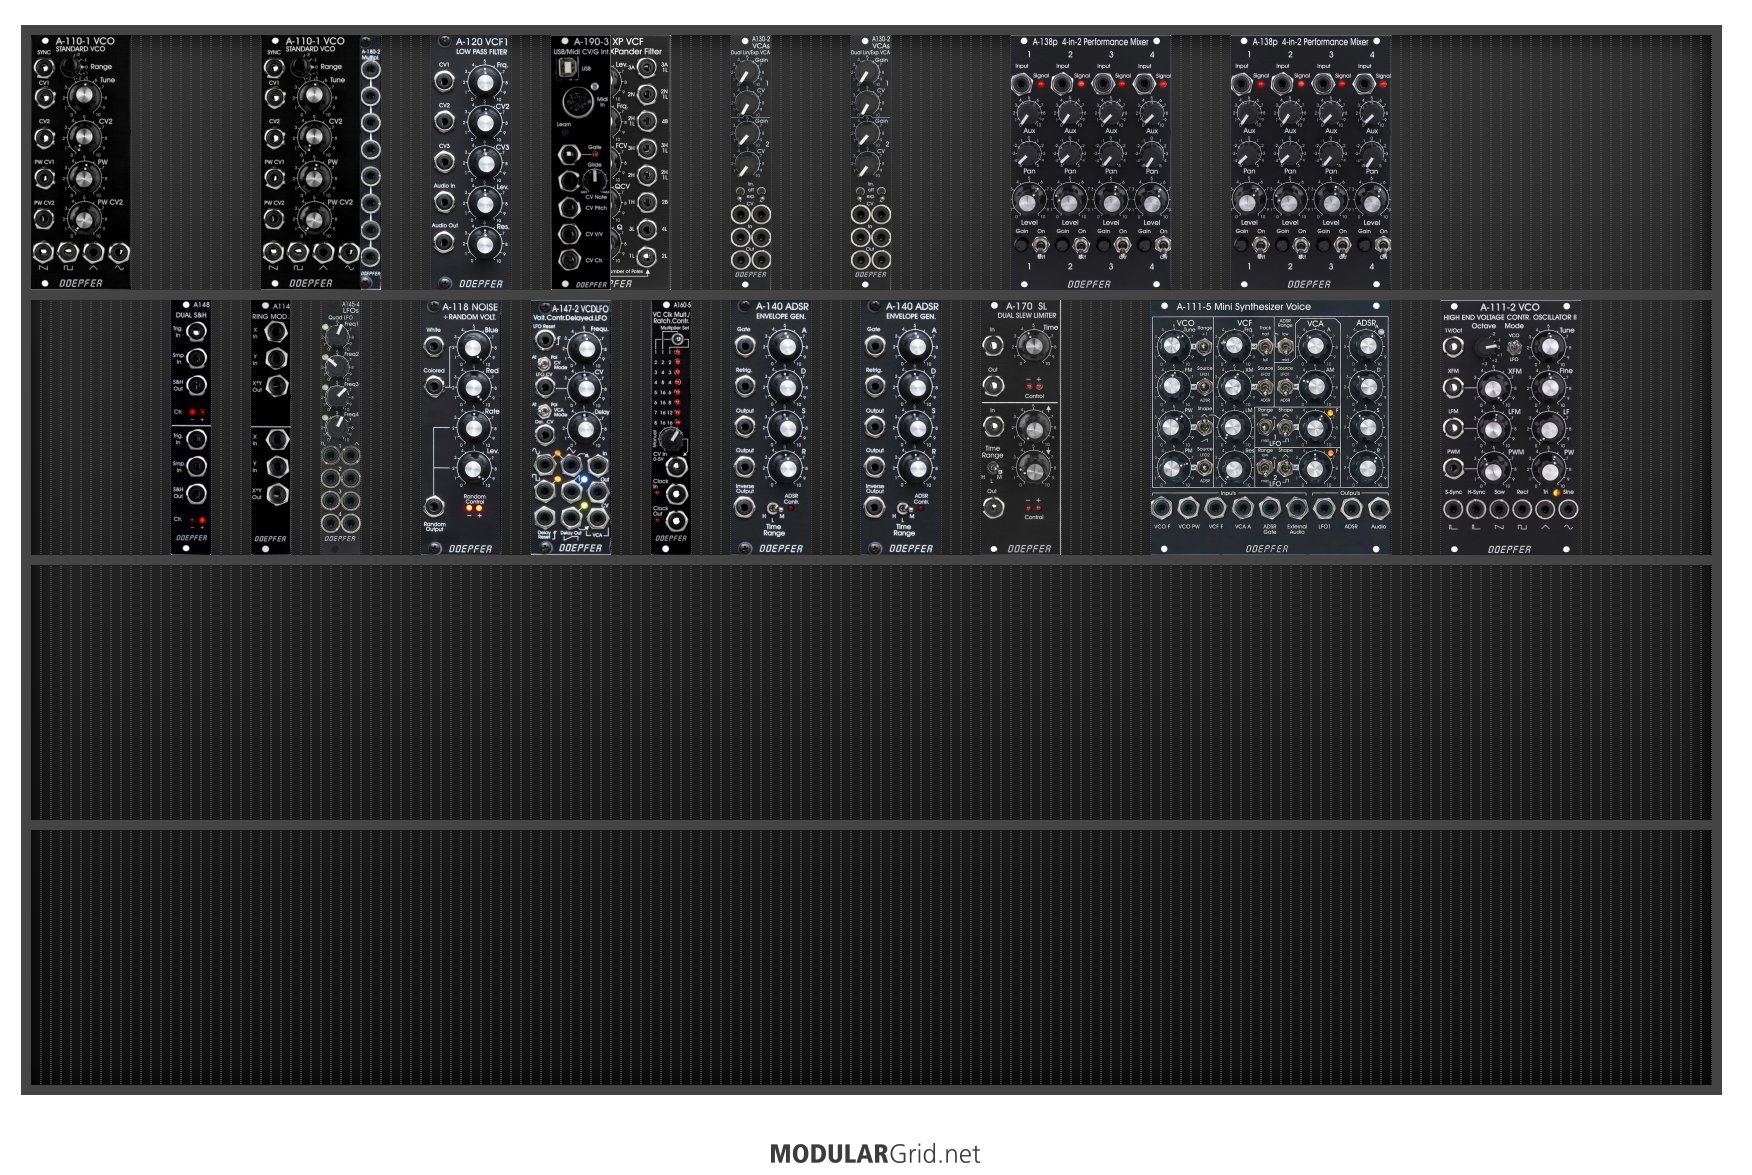
Task: Click the LFO1 output jack on A-111-5
Action: tap(1324, 508)
